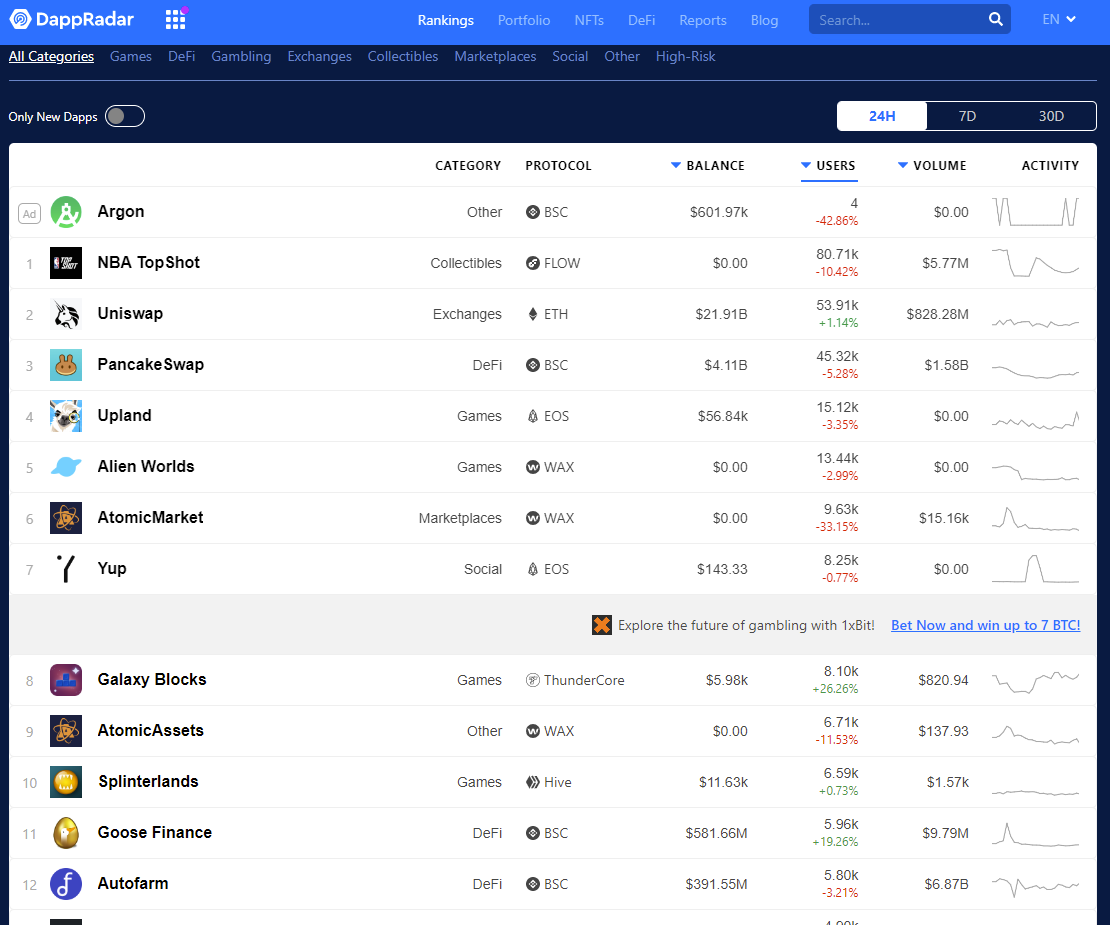The image size is (1110, 925).
Task: Open the Rankings nav item
Action: tap(445, 21)
